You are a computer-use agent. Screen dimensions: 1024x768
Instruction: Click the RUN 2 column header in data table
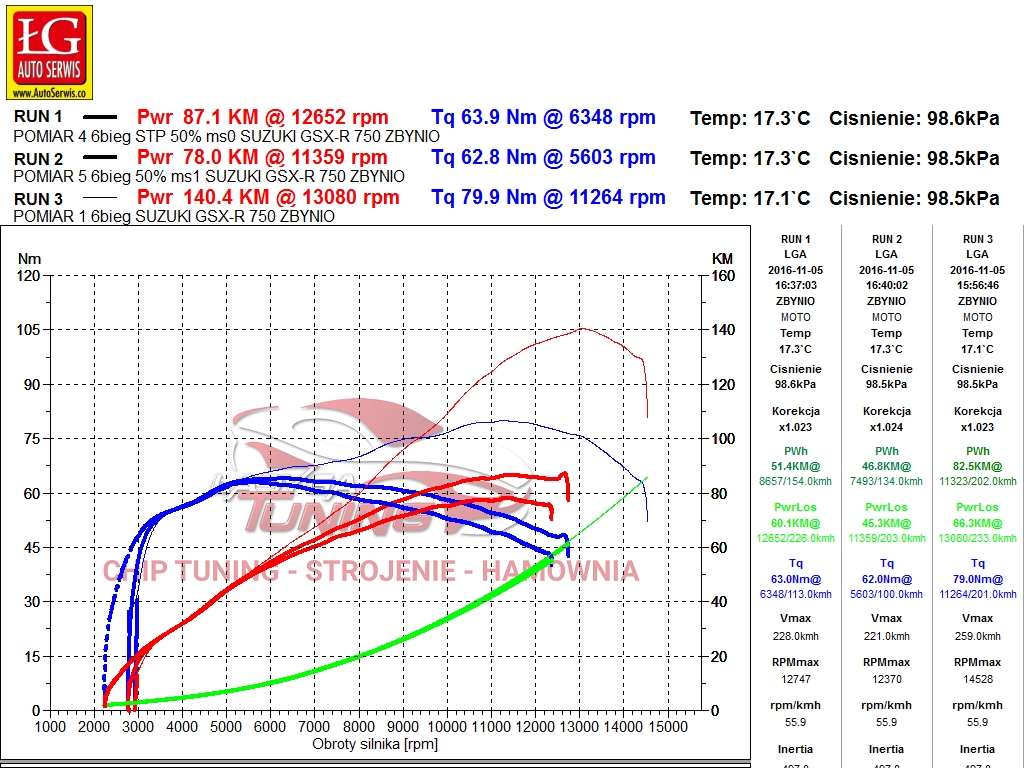click(887, 239)
